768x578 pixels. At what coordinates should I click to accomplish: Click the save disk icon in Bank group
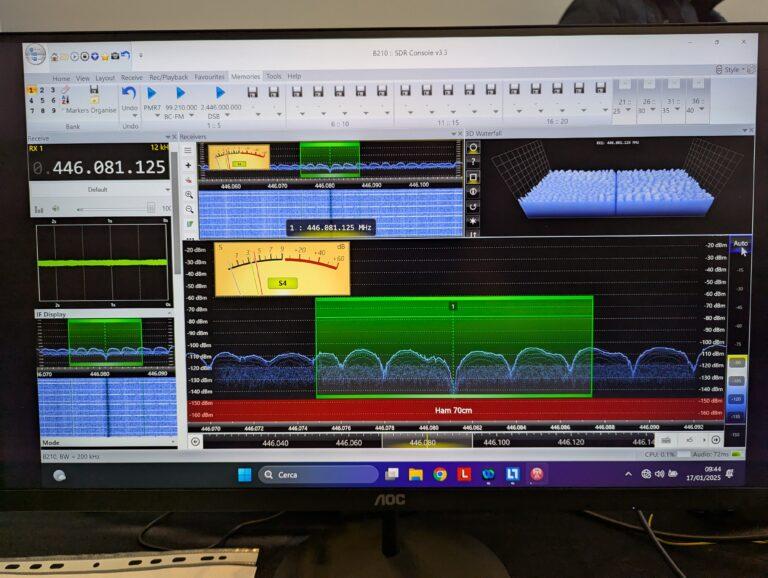tap(94, 89)
